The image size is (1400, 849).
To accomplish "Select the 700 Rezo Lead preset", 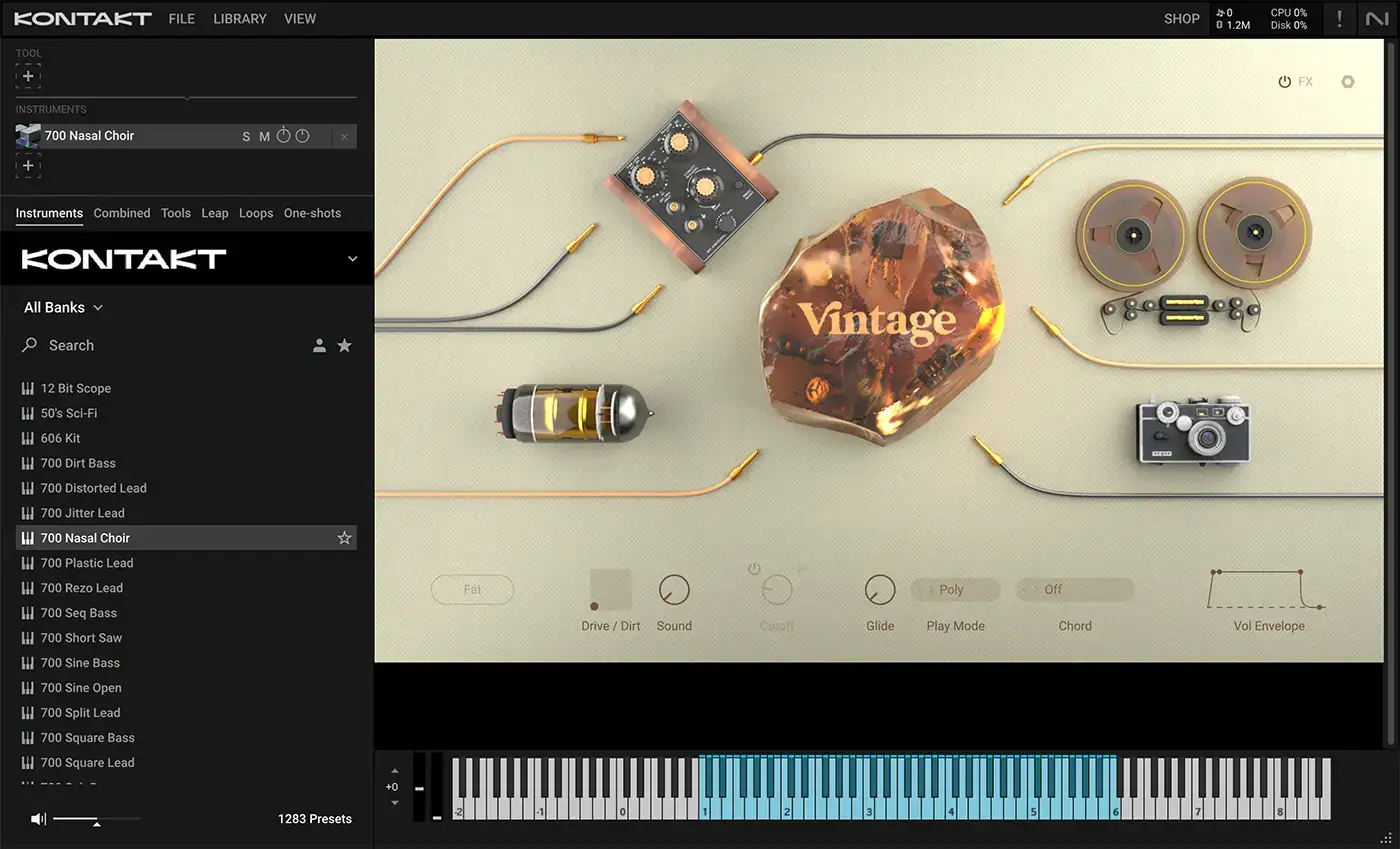I will coord(186,588).
